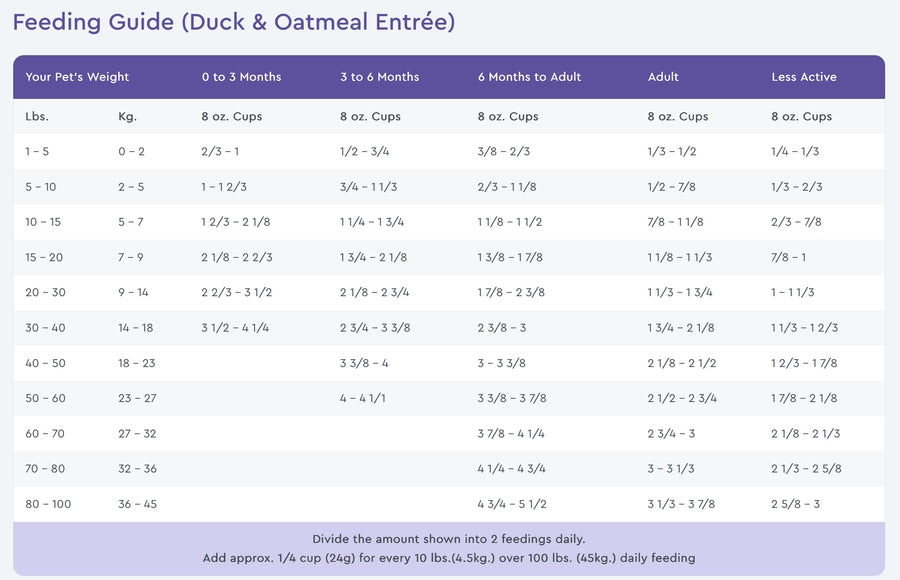Click the "80 – 100" lbs weight cell
Screen dimensions: 900x580
[48, 504]
